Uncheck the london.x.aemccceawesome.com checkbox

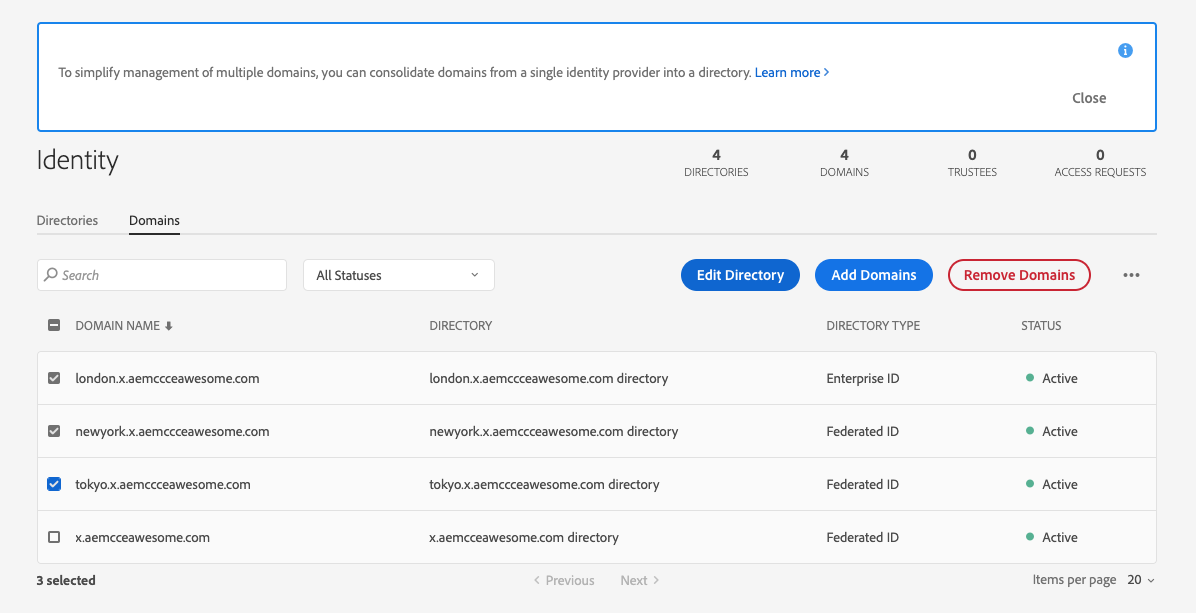[x=54, y=378]
